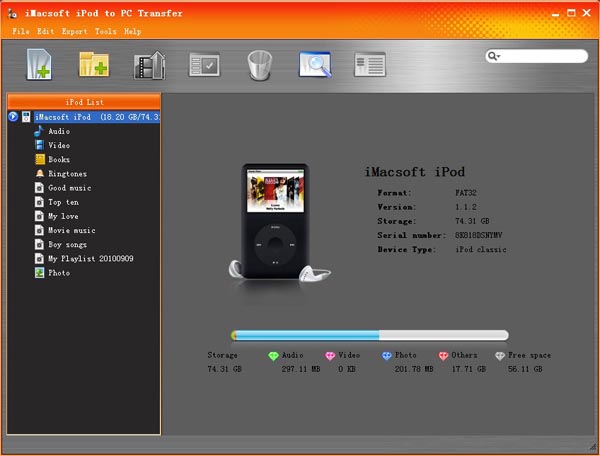Click the red Others legend gem
Image resolution: width=600 pixels, height=456 pixels.
443,356
